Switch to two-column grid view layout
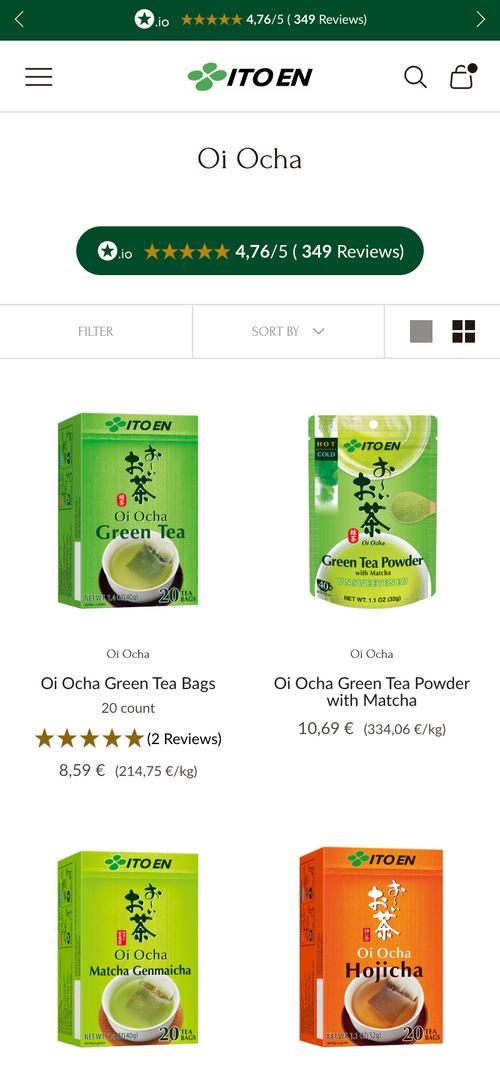 pos(464,331)
